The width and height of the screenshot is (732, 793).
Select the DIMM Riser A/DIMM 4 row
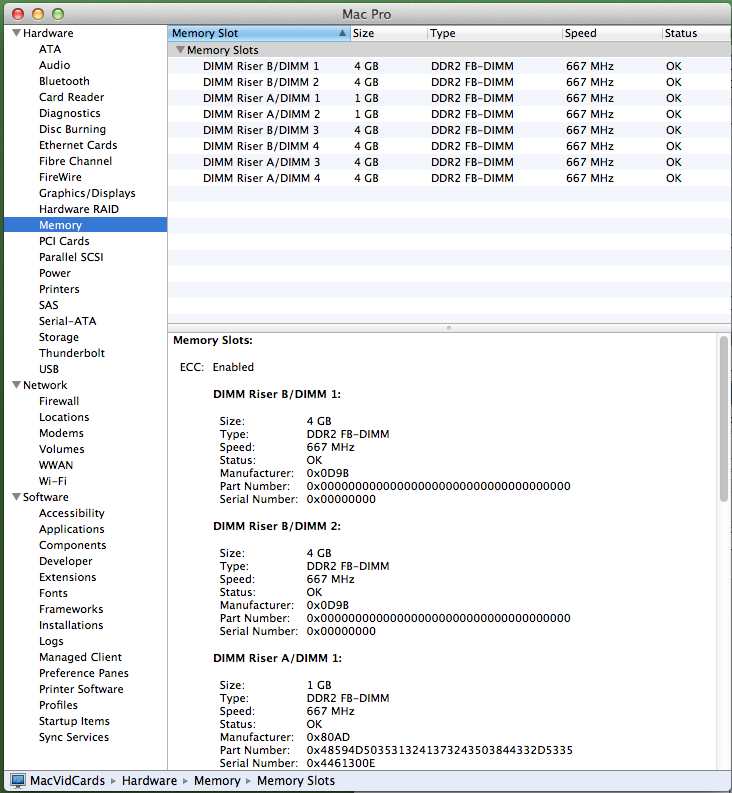pyautogui.click(x=449, y=178)
